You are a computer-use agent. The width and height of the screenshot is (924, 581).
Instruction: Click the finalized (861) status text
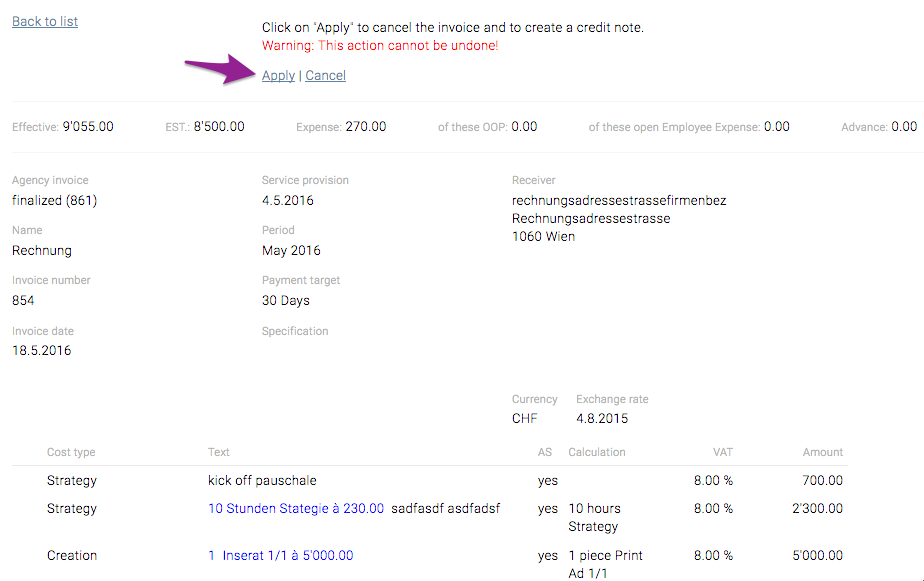54,201
